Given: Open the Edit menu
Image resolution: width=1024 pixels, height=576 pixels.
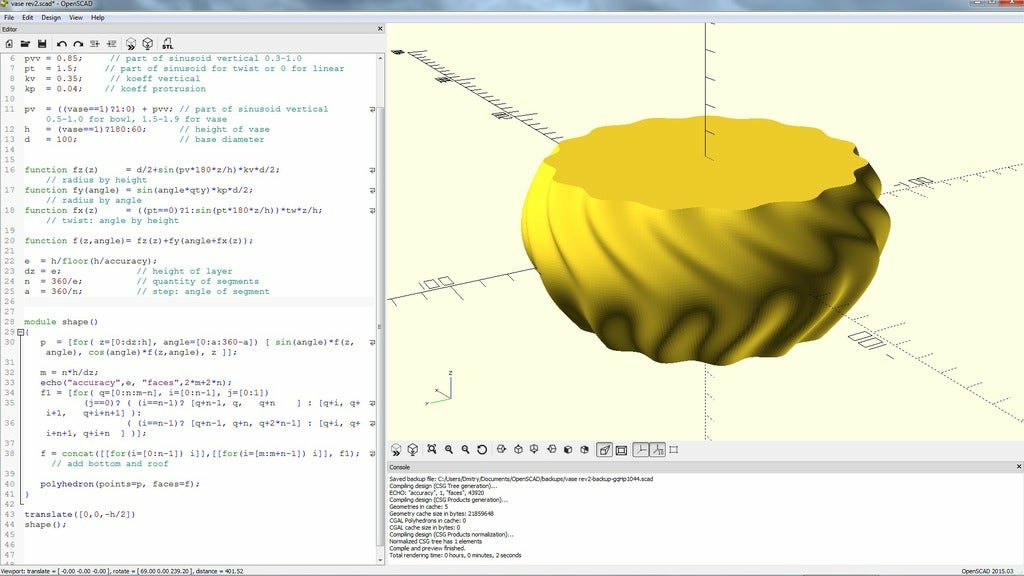Looking at the screenshot, I should click(x=27, y=17).
